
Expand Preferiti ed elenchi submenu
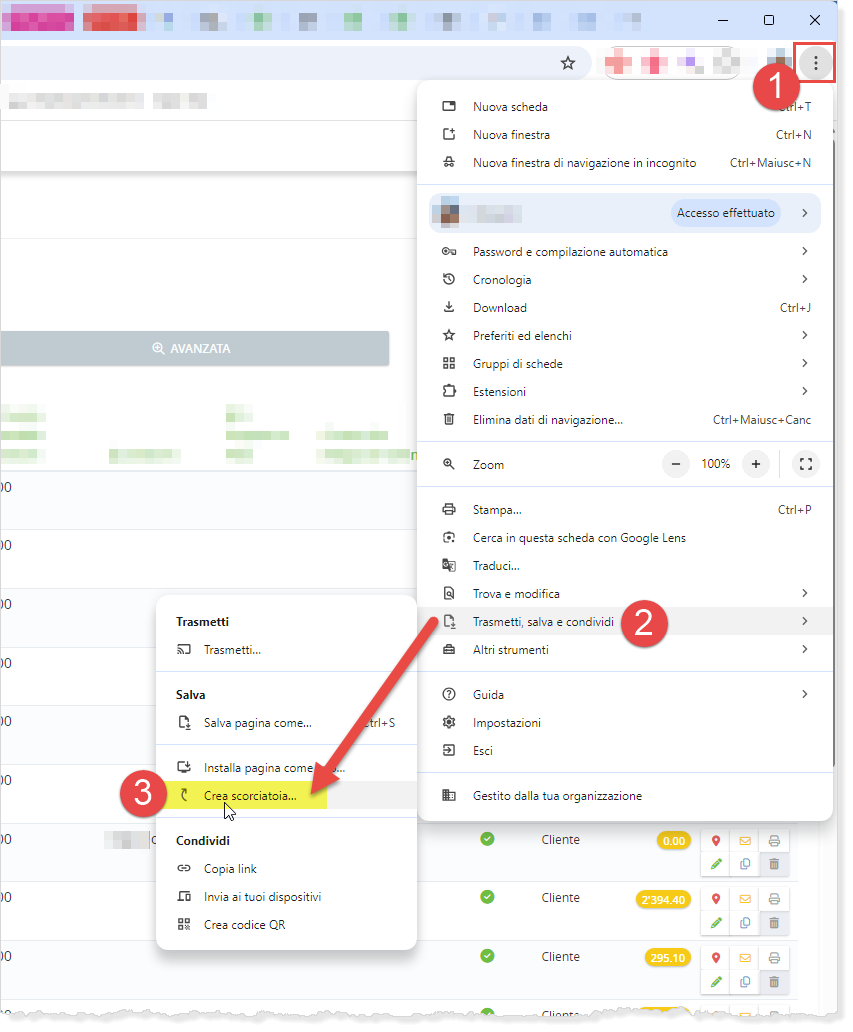(x=522, y=336)
